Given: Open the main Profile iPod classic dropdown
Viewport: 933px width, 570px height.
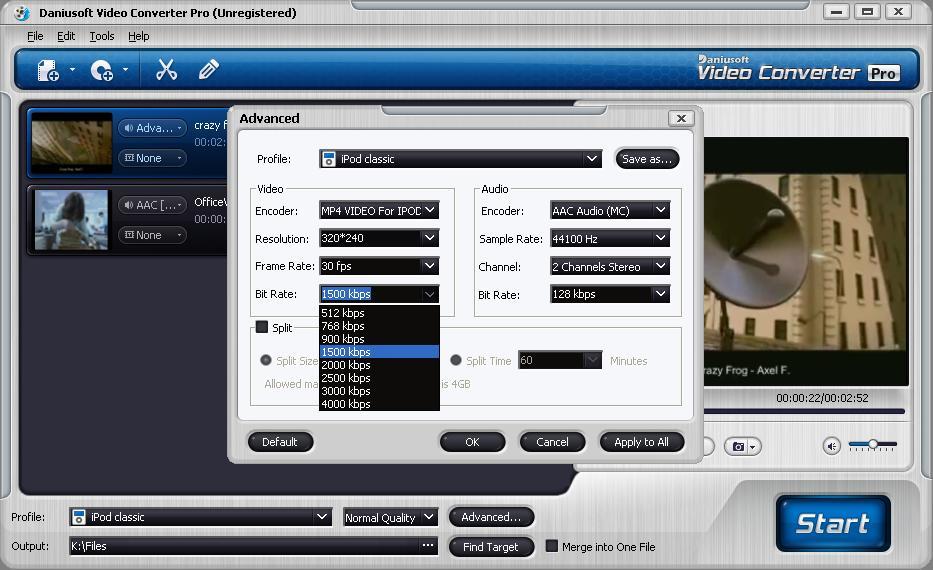Looking at the screenshot, I should click(322, 516).
